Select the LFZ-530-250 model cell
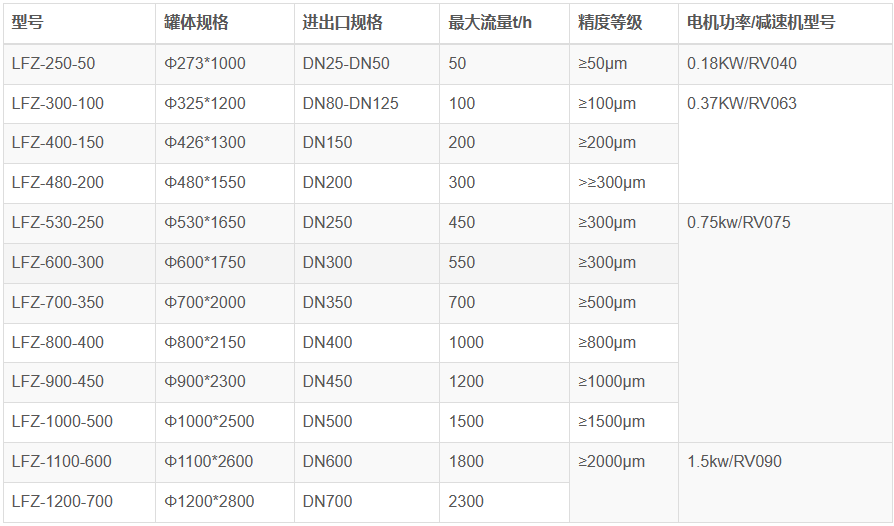This screenshot has height=526, width=894. click(x=58, y=223)
